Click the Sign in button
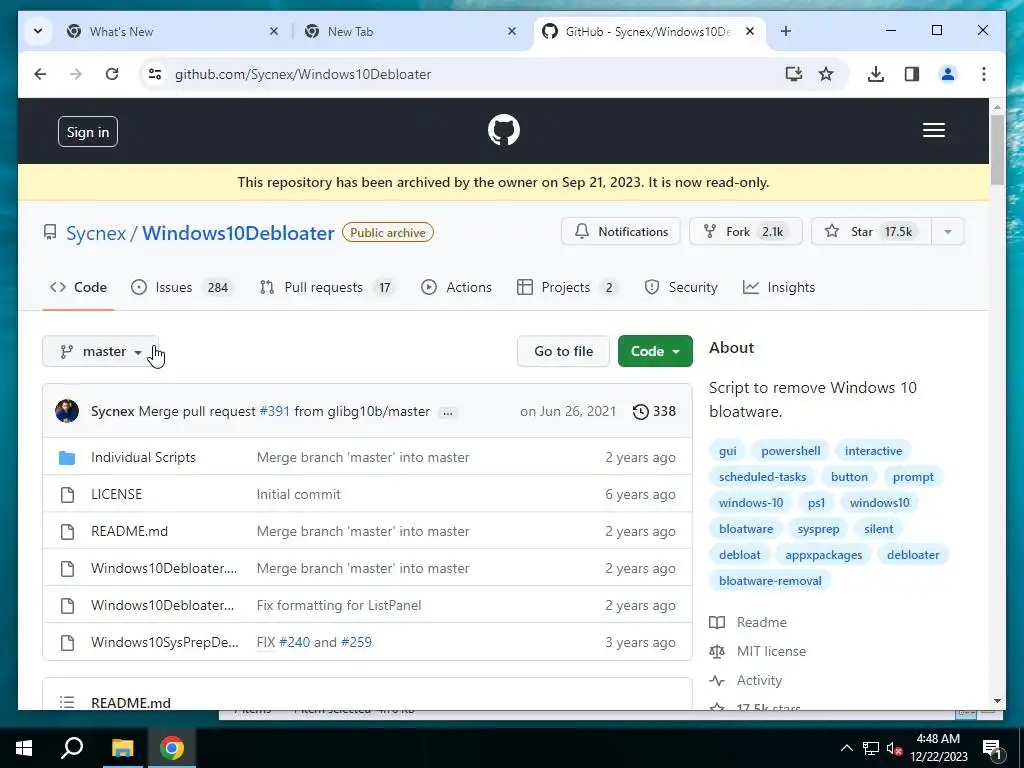 (88, 132)
